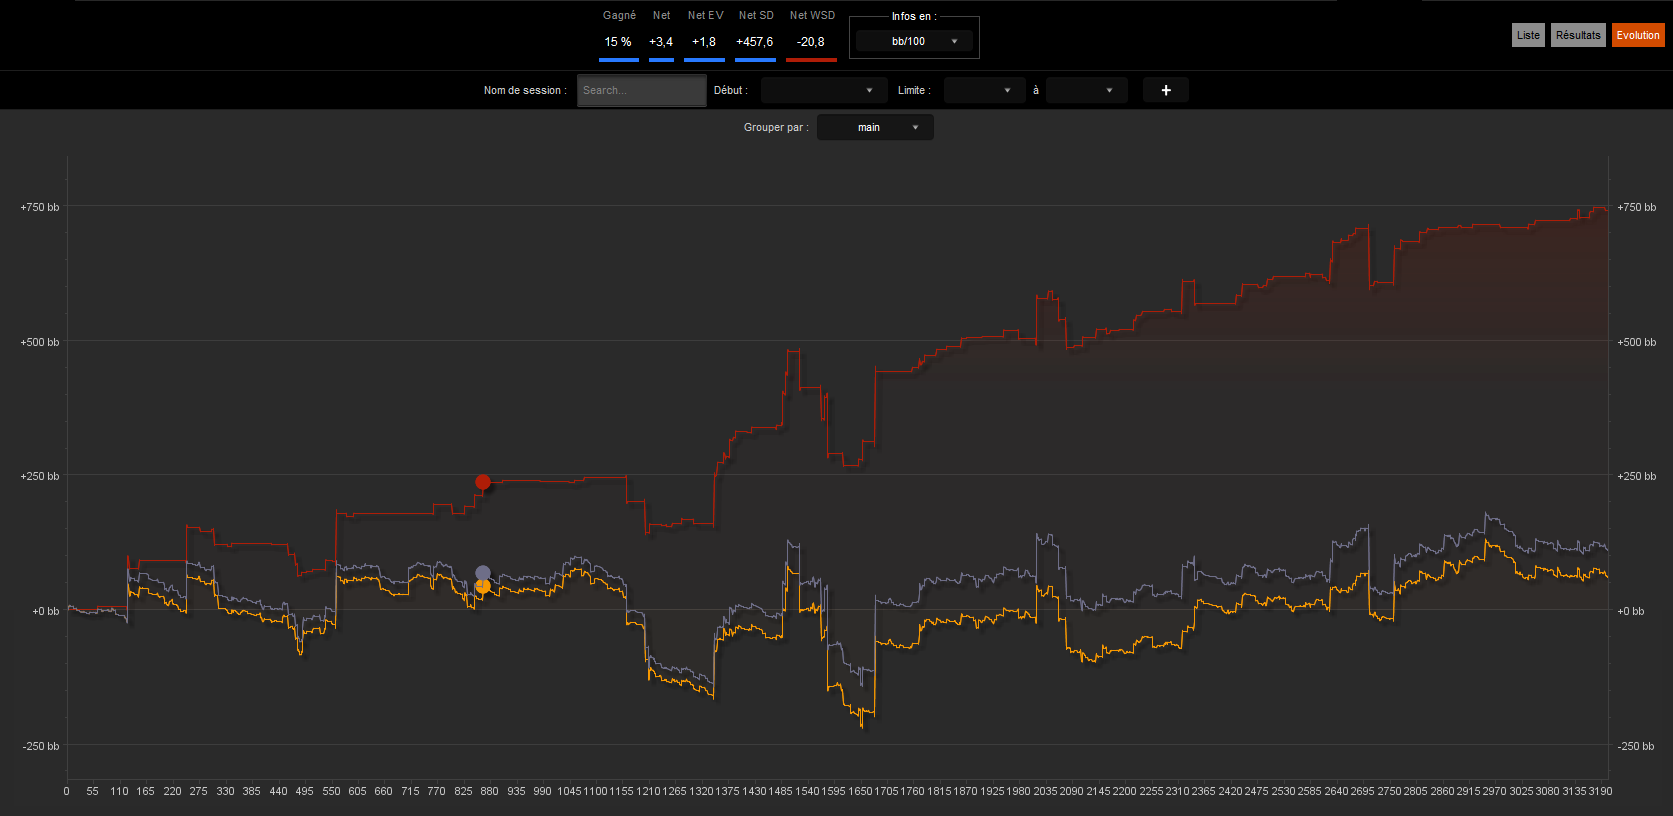The height and width of the screenshot is (816, 1673).
Task: Click the '+250 bb' left axis label
Action: 40,476
